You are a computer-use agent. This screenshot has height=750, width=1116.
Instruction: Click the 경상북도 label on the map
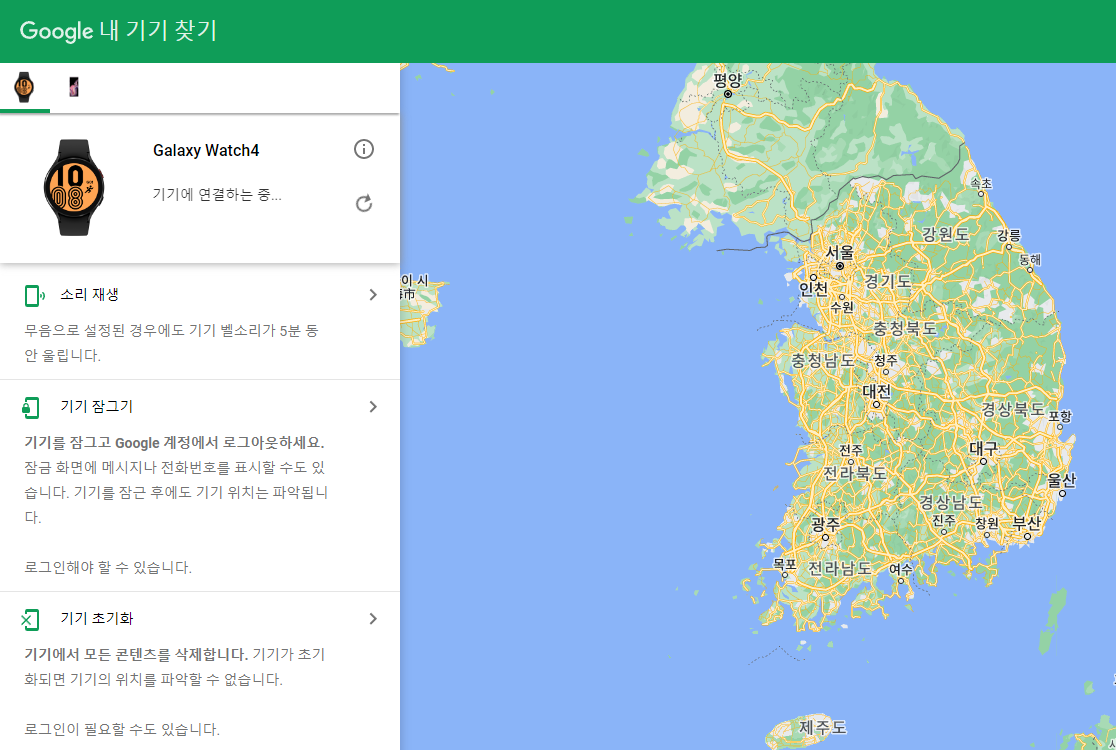click(1013, 409)
